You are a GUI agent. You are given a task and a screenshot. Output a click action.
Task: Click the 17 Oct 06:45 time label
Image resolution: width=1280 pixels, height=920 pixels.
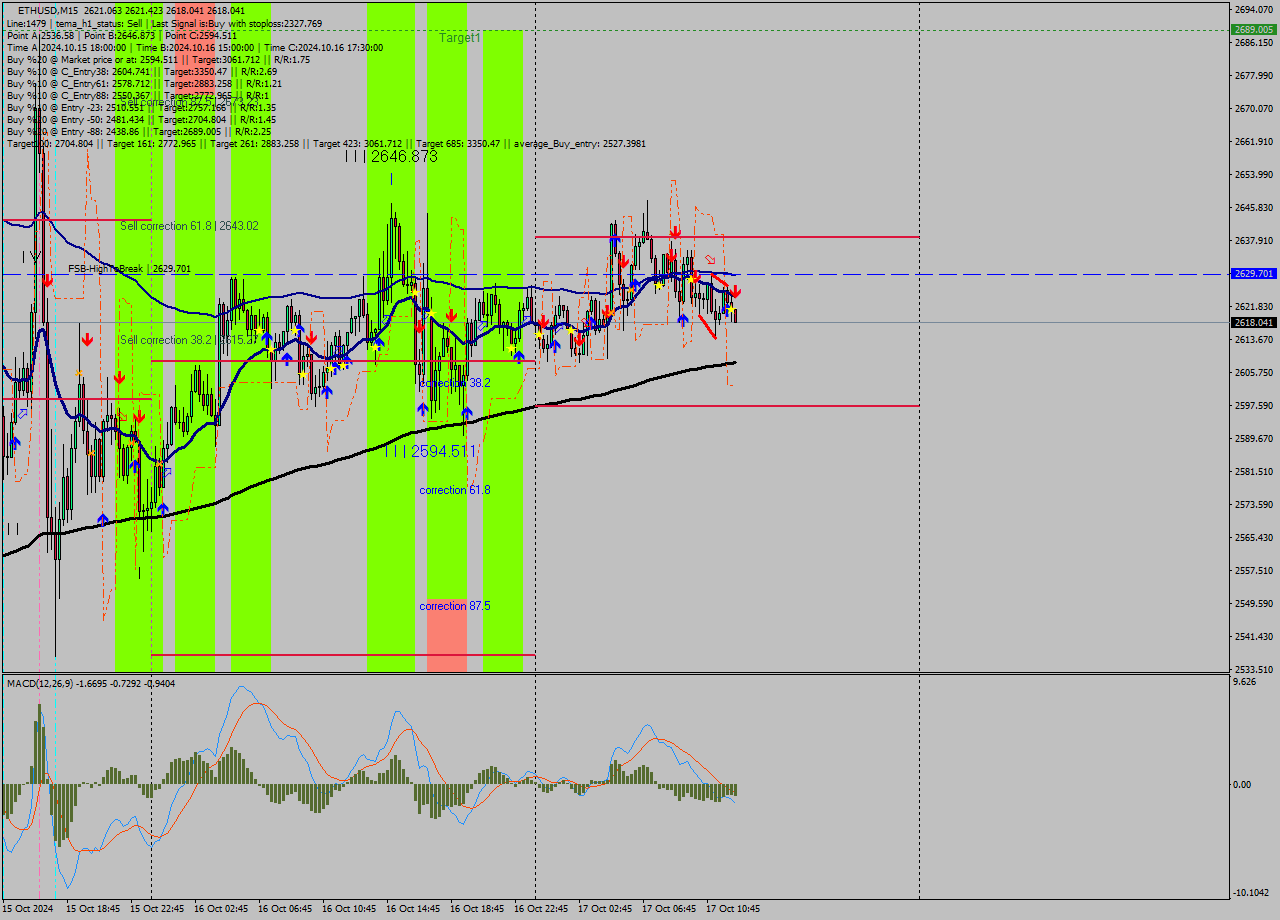pos(669,909)
